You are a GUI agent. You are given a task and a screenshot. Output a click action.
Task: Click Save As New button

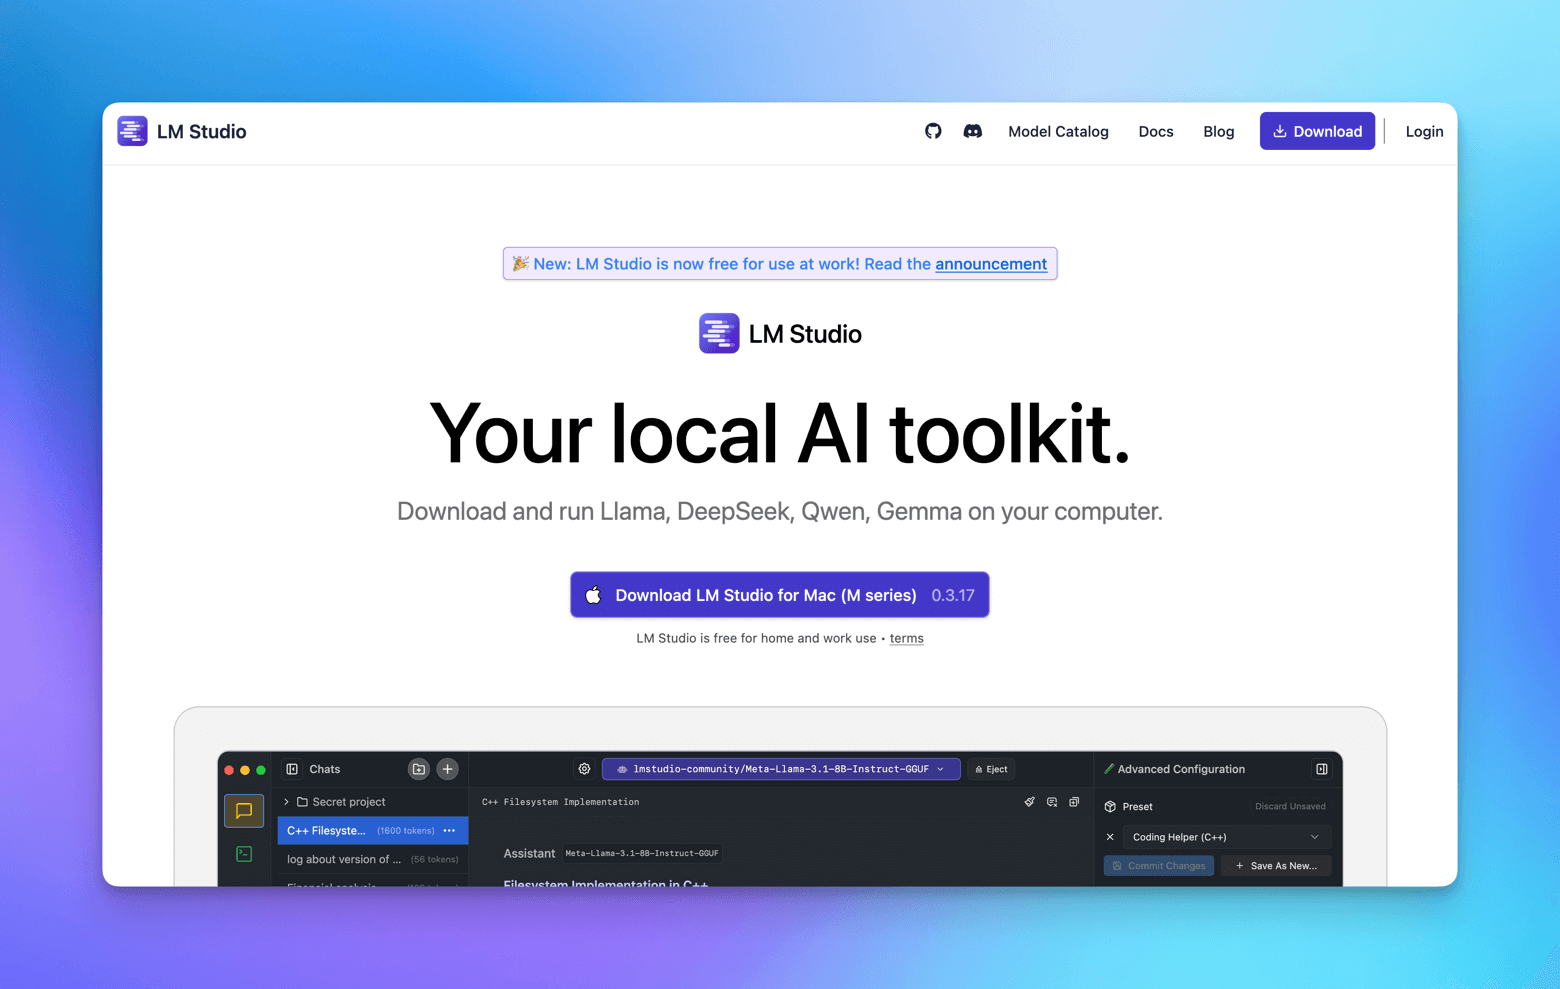click(x=1276, y=866)
